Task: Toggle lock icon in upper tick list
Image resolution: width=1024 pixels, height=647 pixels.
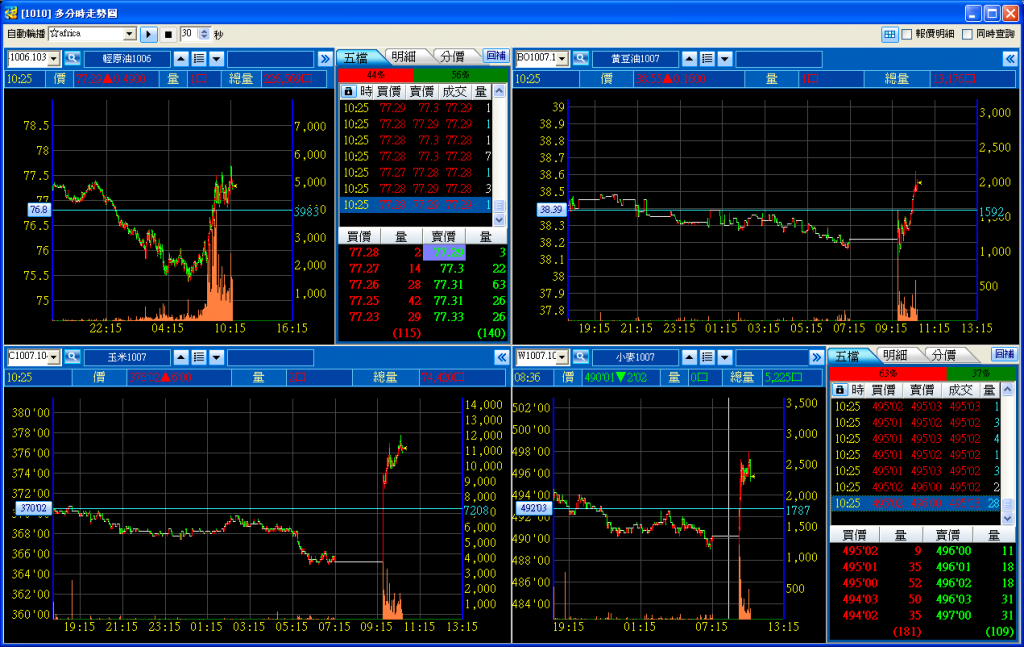Action: coord(348,91)
